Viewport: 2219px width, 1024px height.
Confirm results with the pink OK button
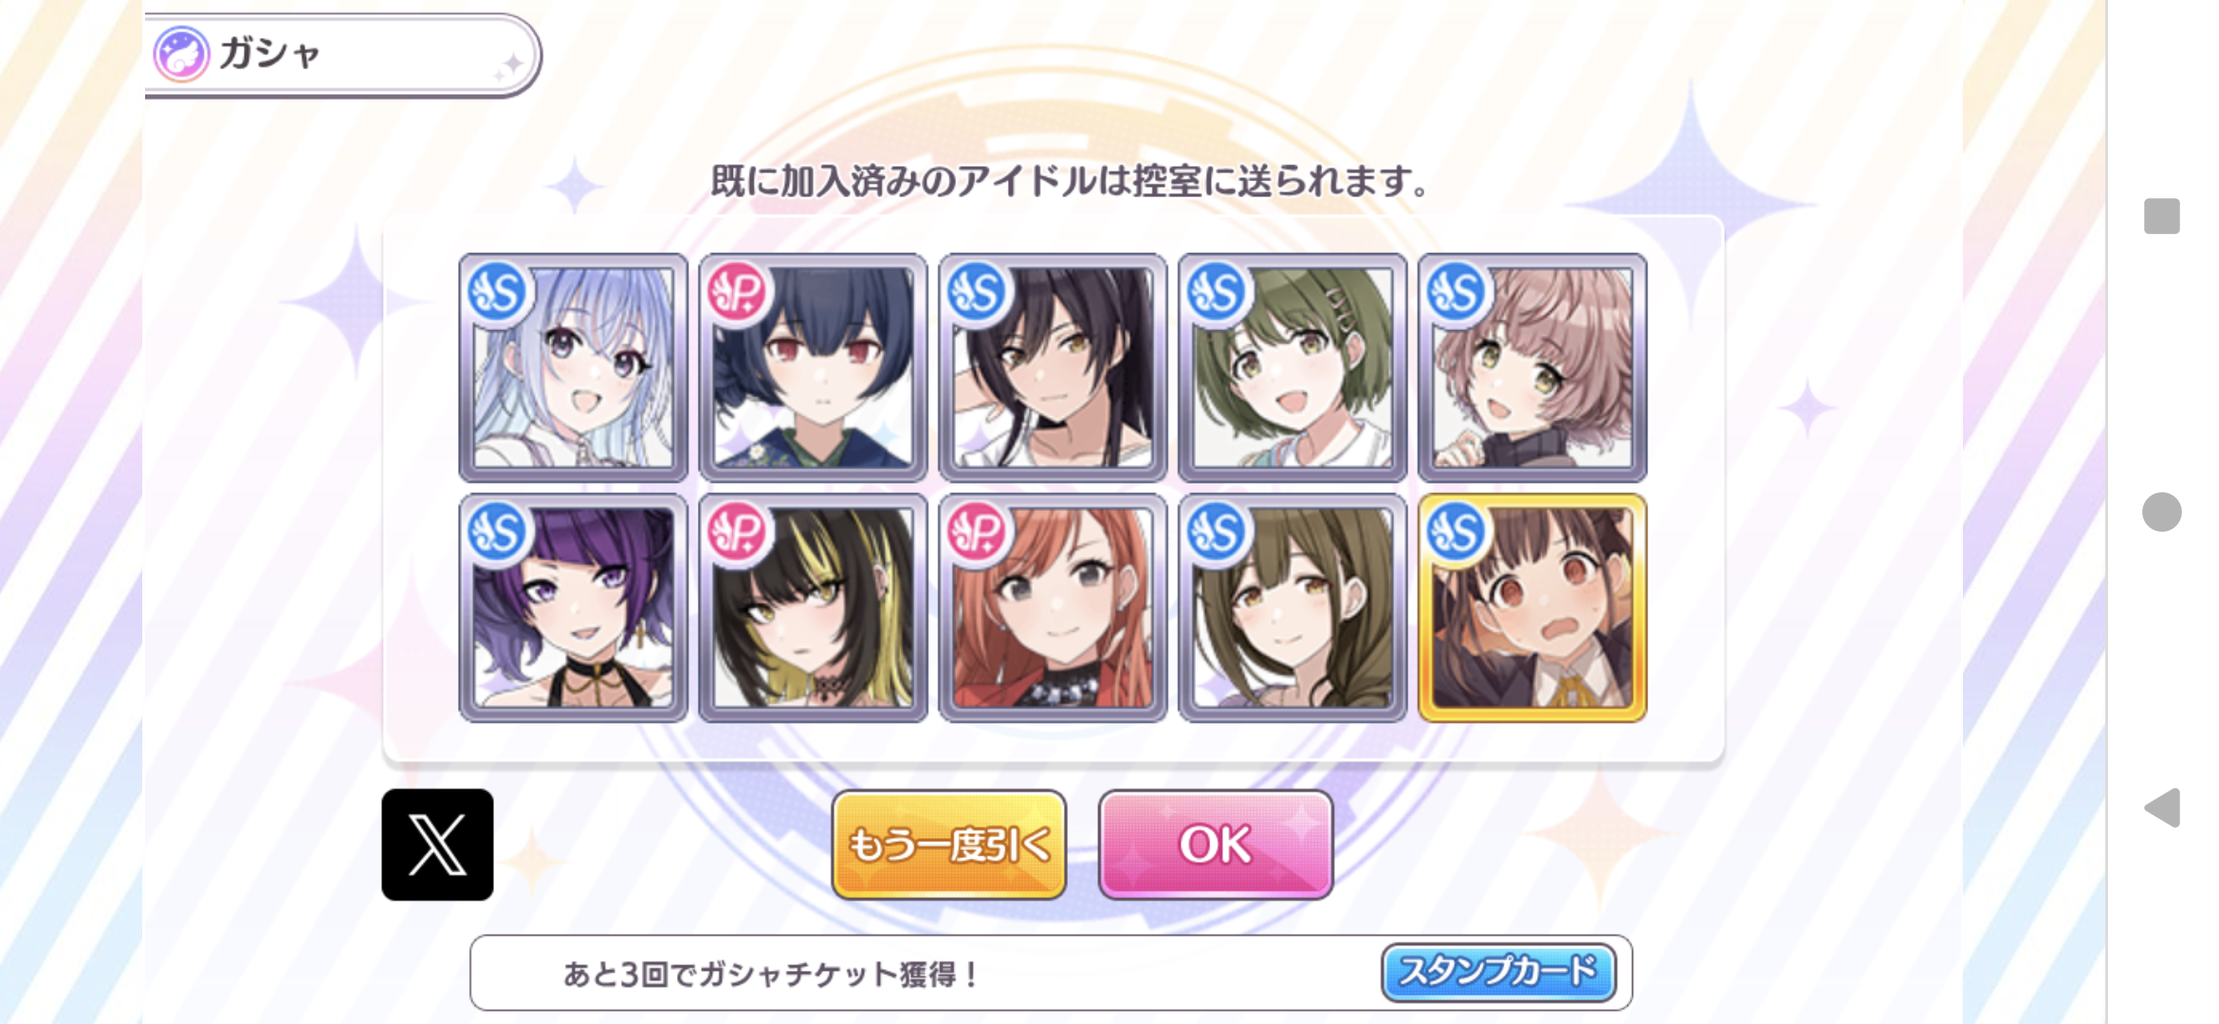pyautogui.click(x=1215, y=845)
